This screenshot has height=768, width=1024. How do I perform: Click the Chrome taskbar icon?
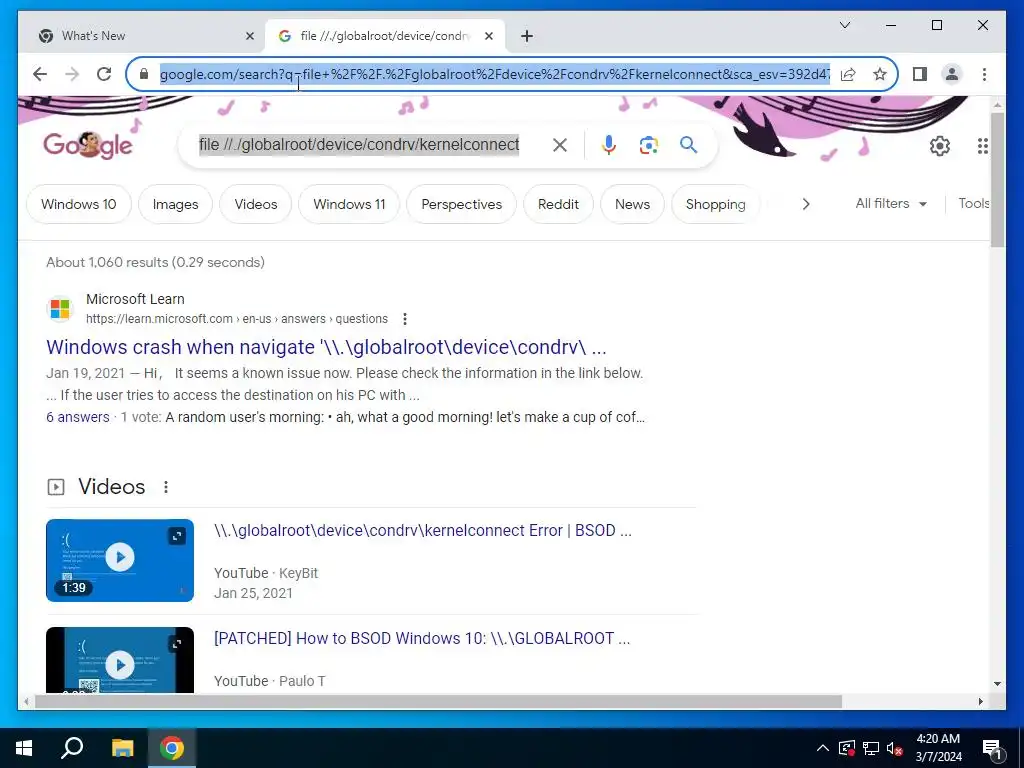point(172,748)
